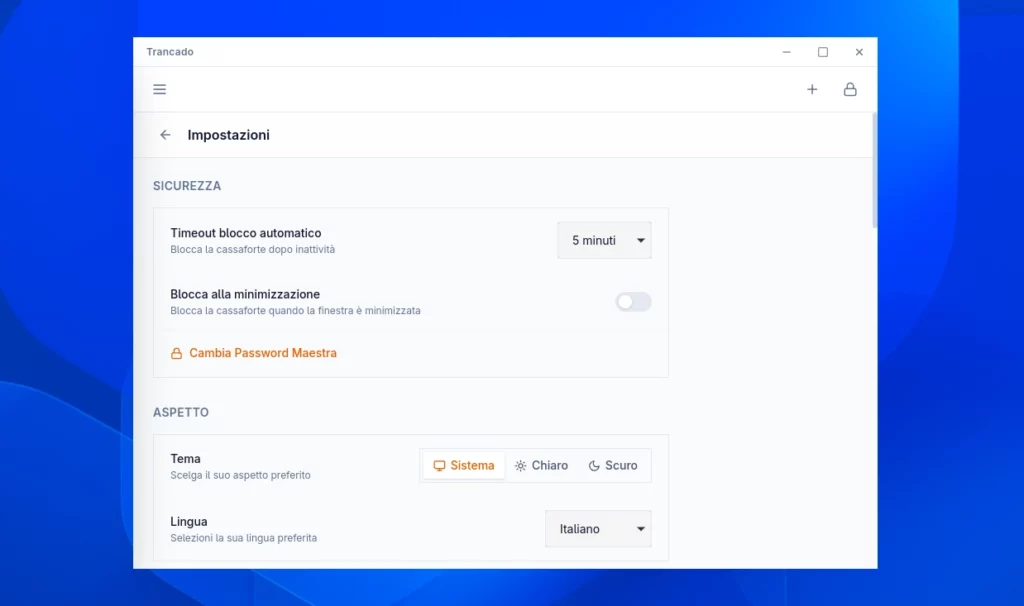
Task: Click the orange lock icon beside Cambia Password
Action: pos(176,353)
